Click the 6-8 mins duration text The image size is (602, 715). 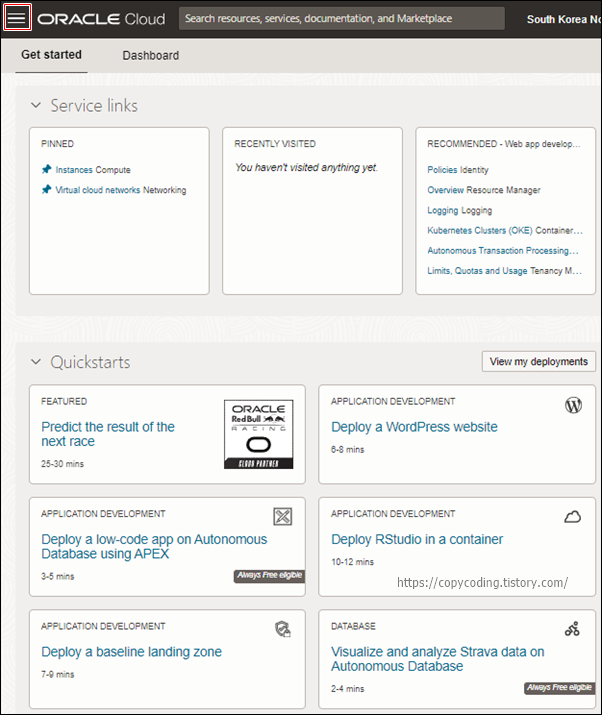point(348,450)
